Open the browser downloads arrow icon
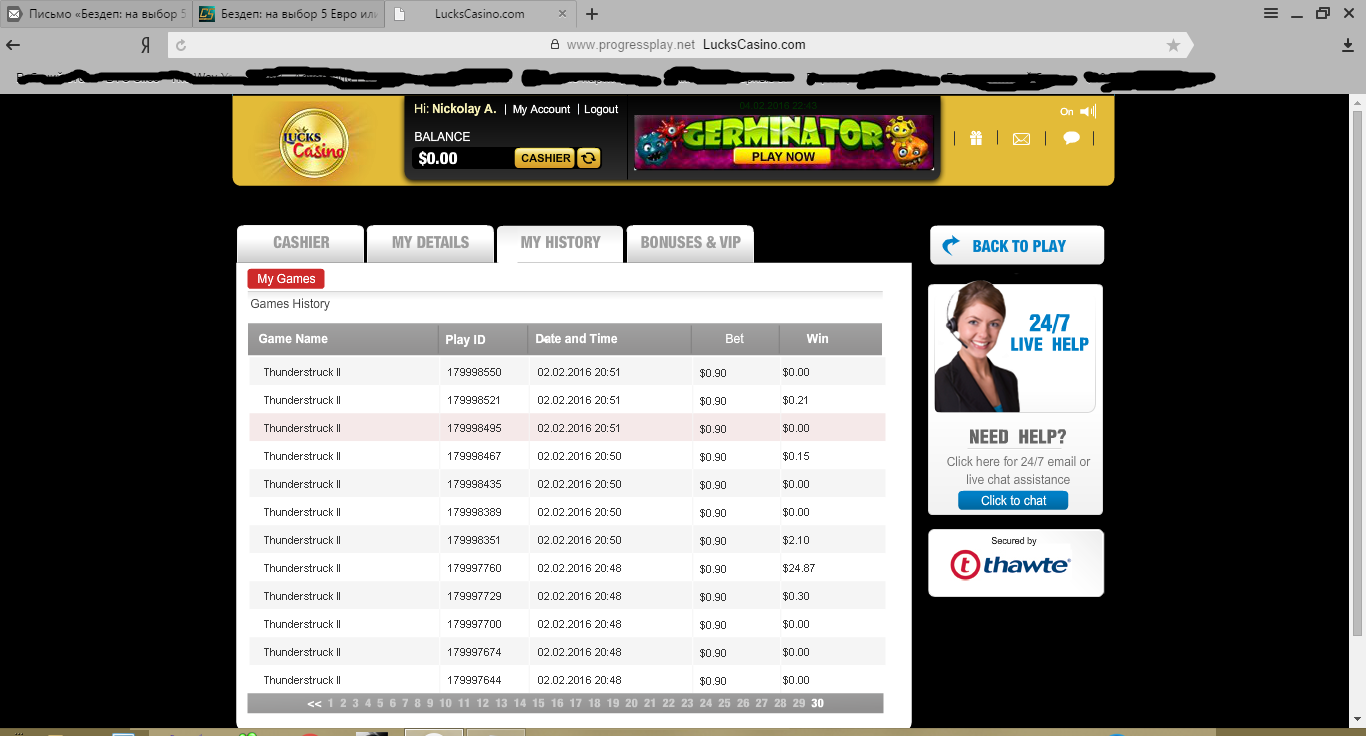This screenshot has height=736, width=1366. tap(1348, 45)
